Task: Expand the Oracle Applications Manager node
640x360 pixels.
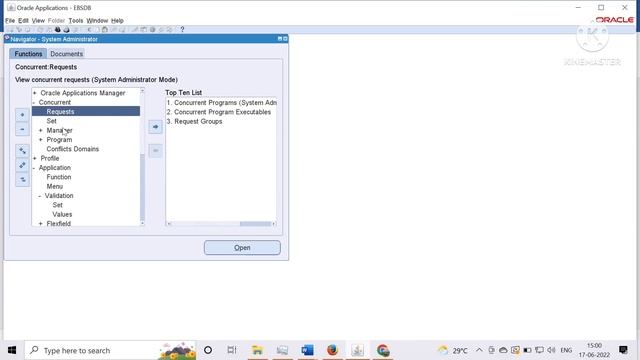Action: (x=35, y=93)
